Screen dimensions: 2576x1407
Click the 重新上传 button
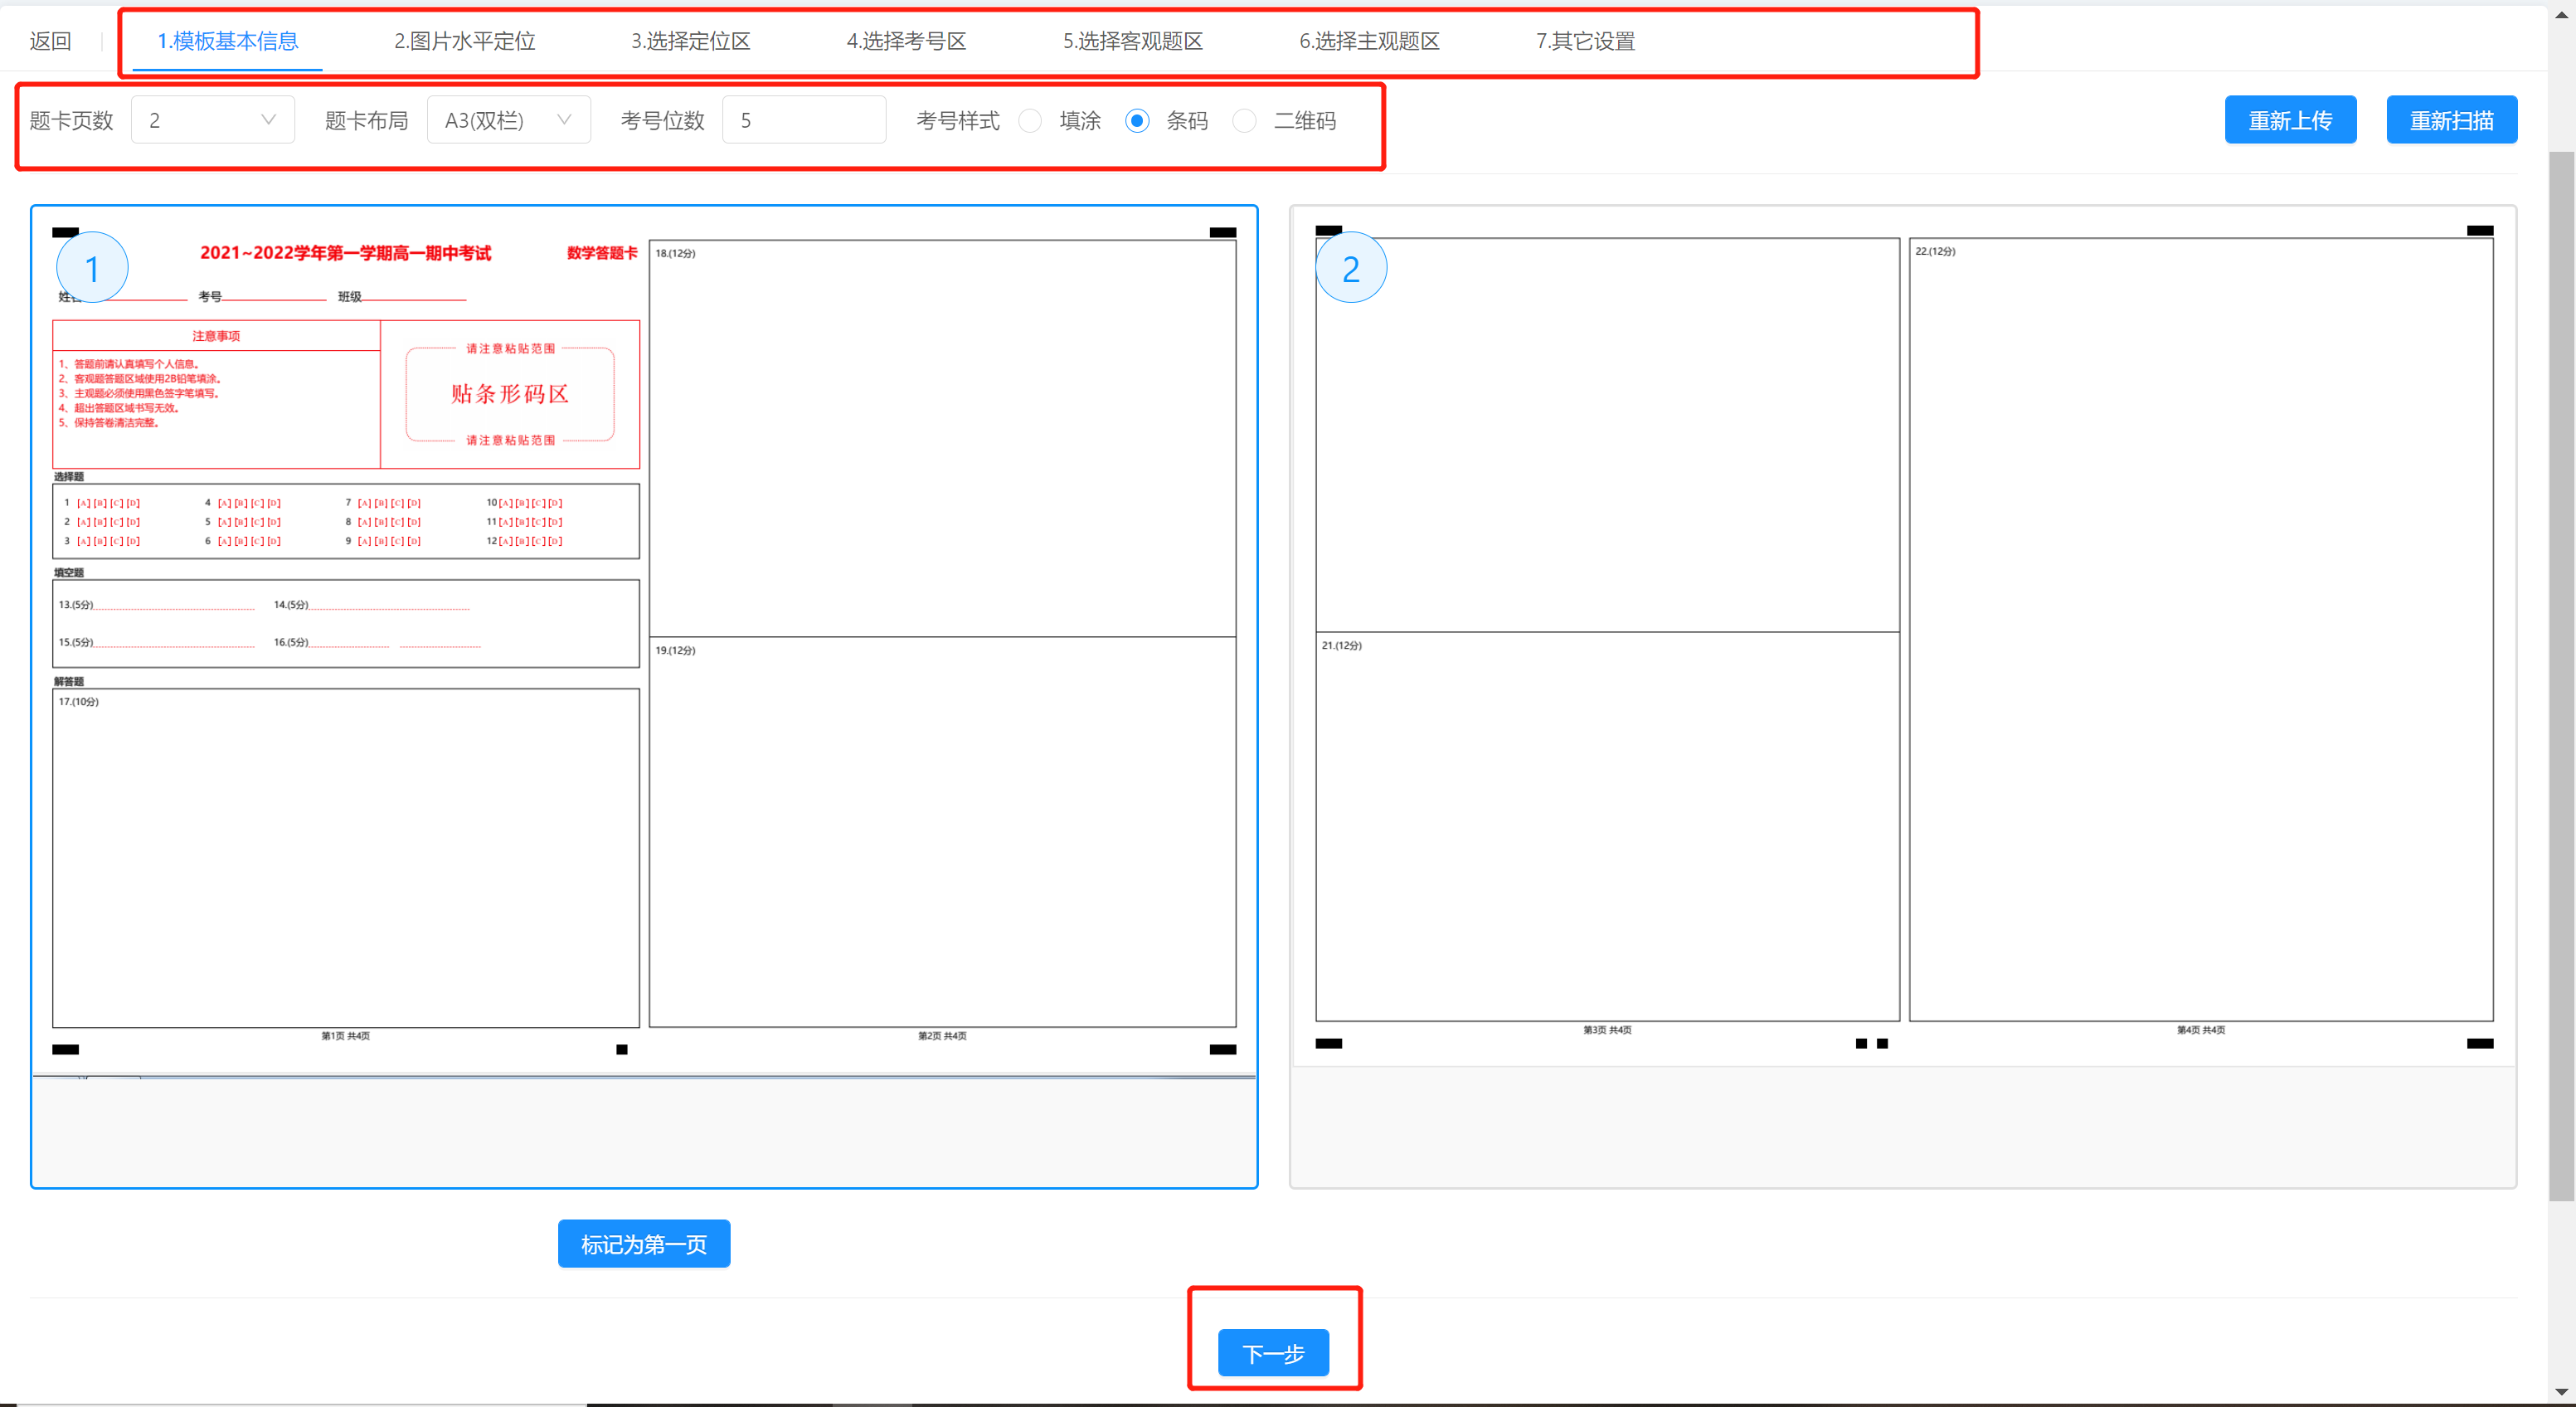(x=2289, y=120)
